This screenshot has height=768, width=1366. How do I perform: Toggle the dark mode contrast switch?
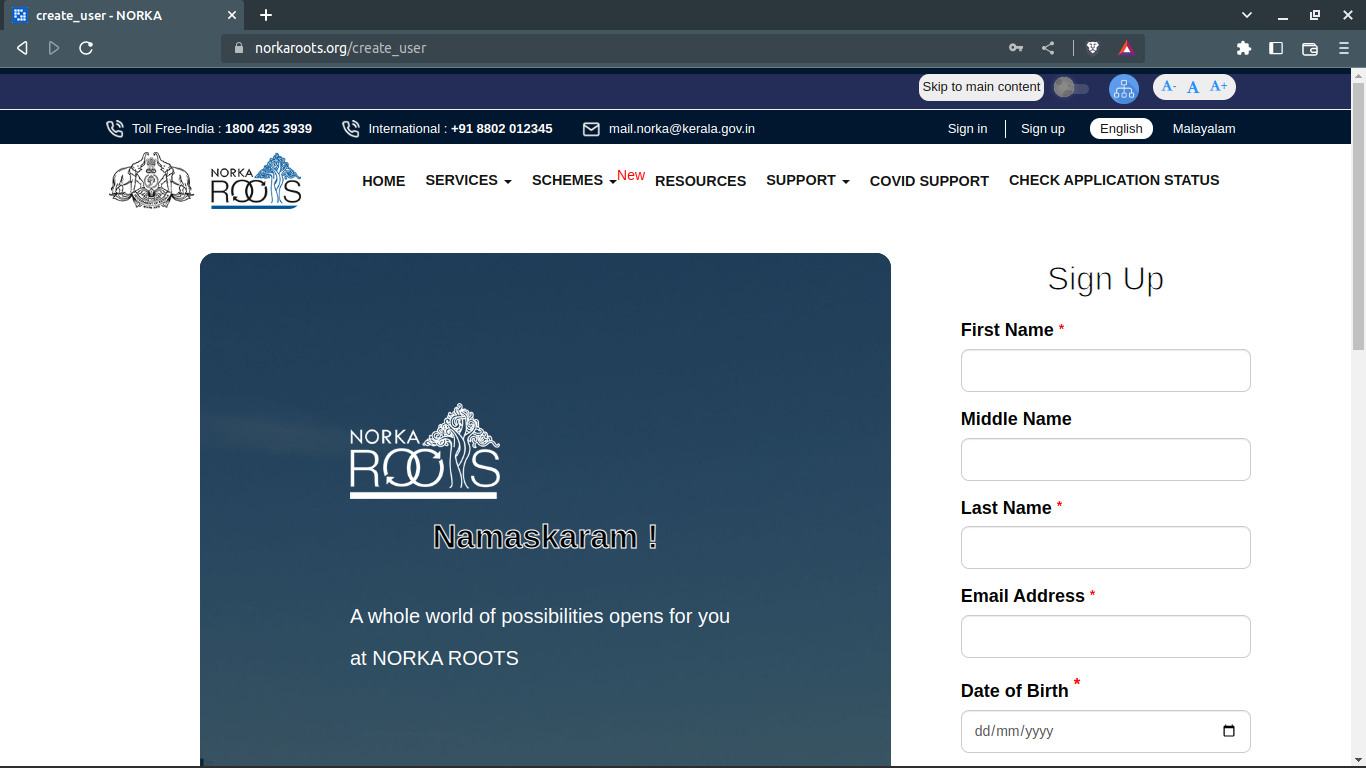point(1072,88)
